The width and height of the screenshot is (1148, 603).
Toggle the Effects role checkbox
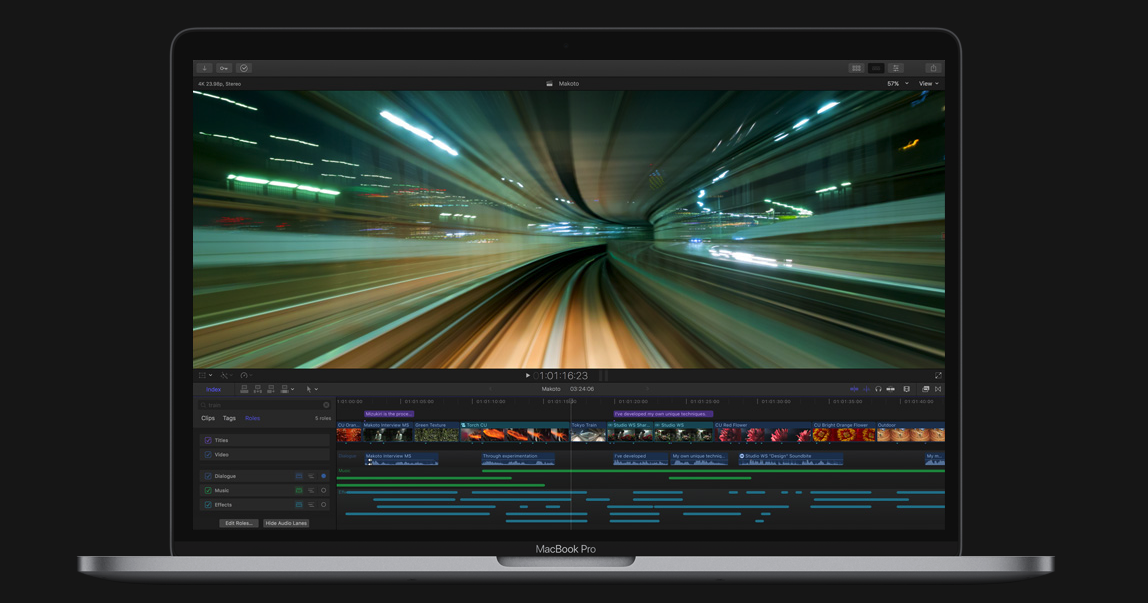point(208,505)
